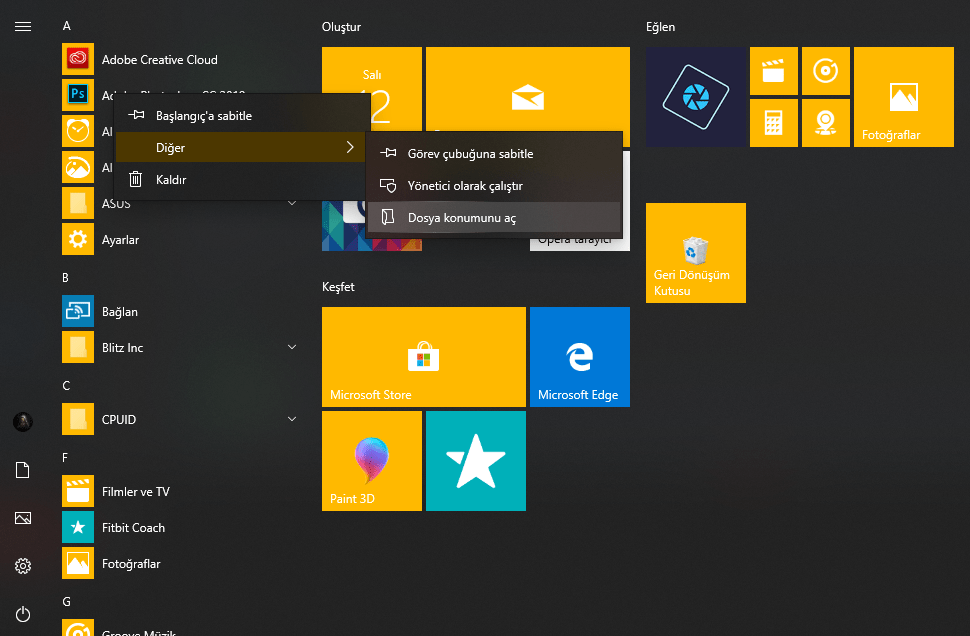The width and height of the screenshot is (970, 636).
Task: Open Filmler ve TV app icon
Action: 78,491
